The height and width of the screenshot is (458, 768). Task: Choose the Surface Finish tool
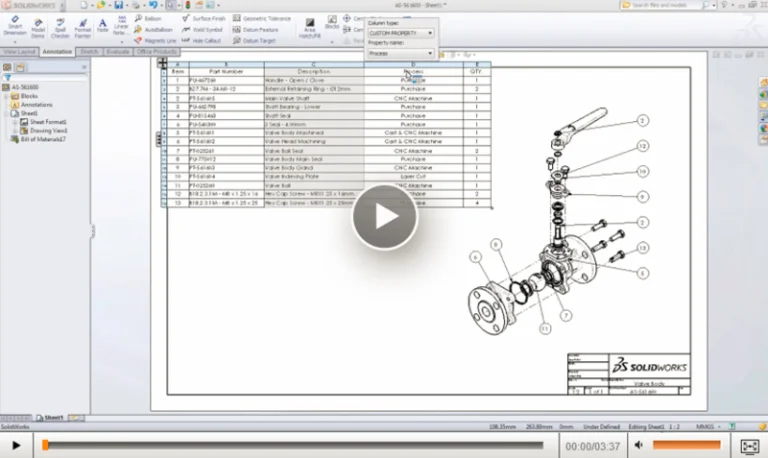(x=203, y=18)
